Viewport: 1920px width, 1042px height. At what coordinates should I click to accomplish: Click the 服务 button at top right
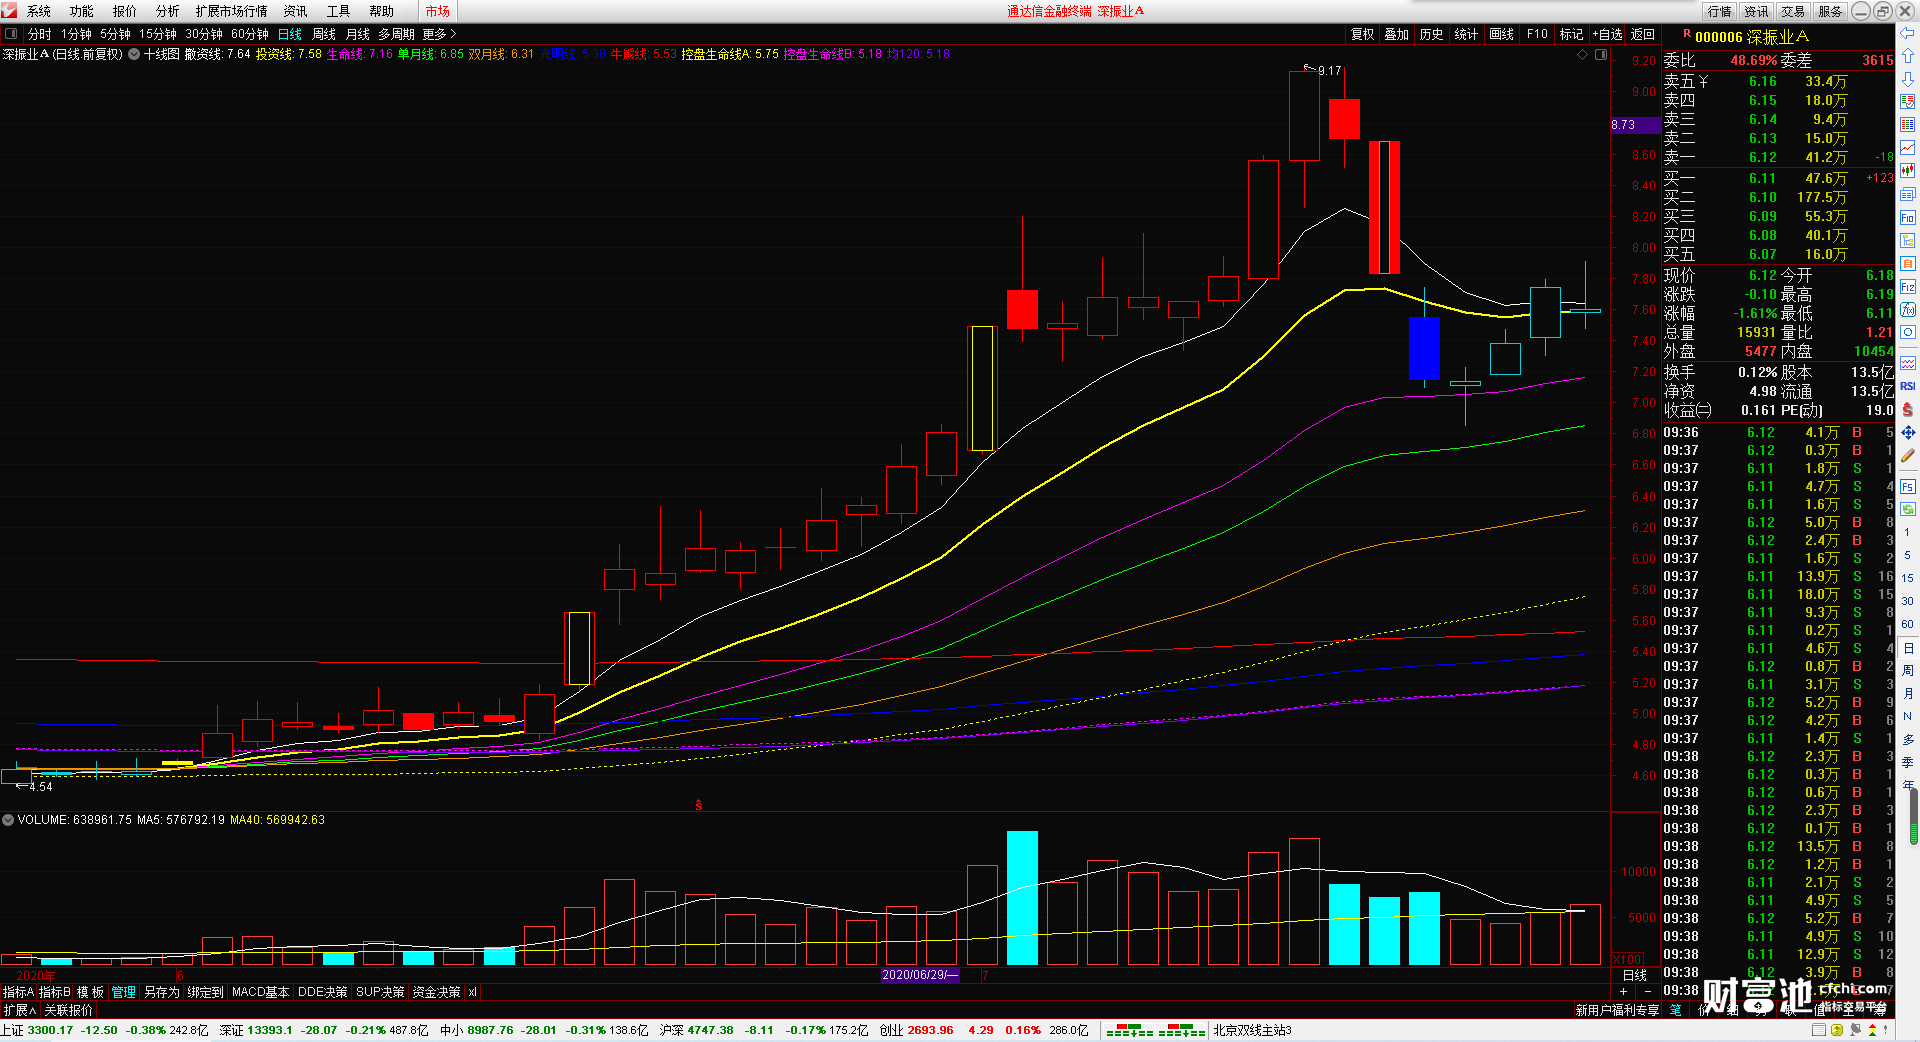pyautogui.click(x=1830, y=11)
